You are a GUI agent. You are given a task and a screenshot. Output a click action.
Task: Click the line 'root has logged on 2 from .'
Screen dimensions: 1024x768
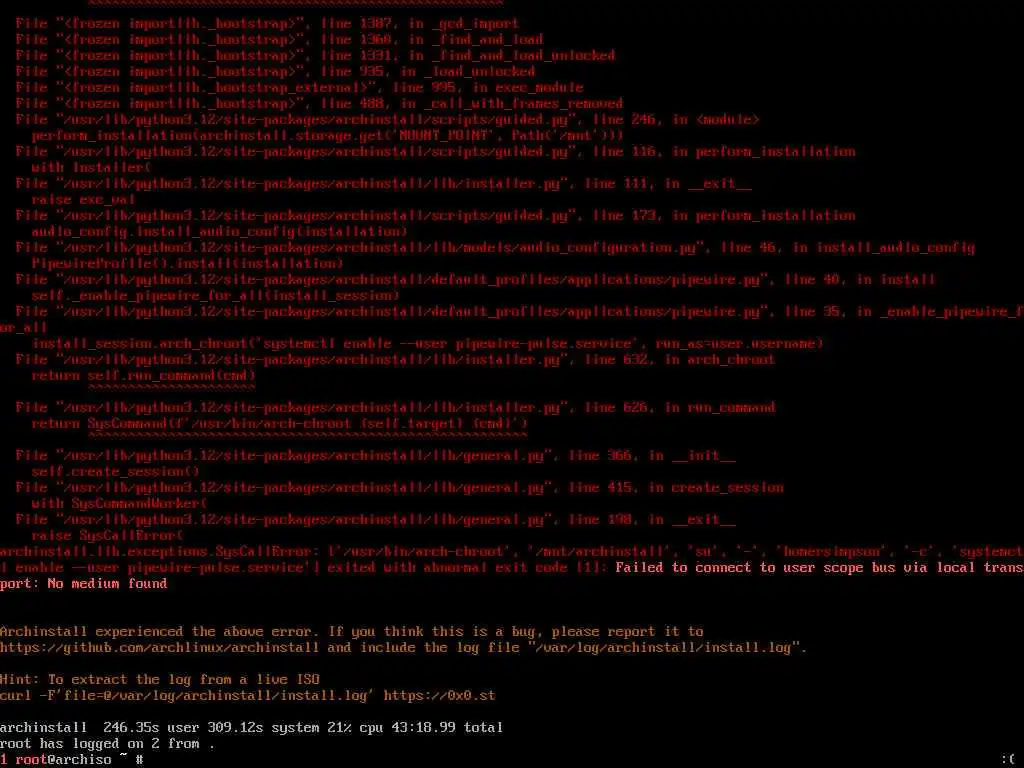[x=107, y=744]
